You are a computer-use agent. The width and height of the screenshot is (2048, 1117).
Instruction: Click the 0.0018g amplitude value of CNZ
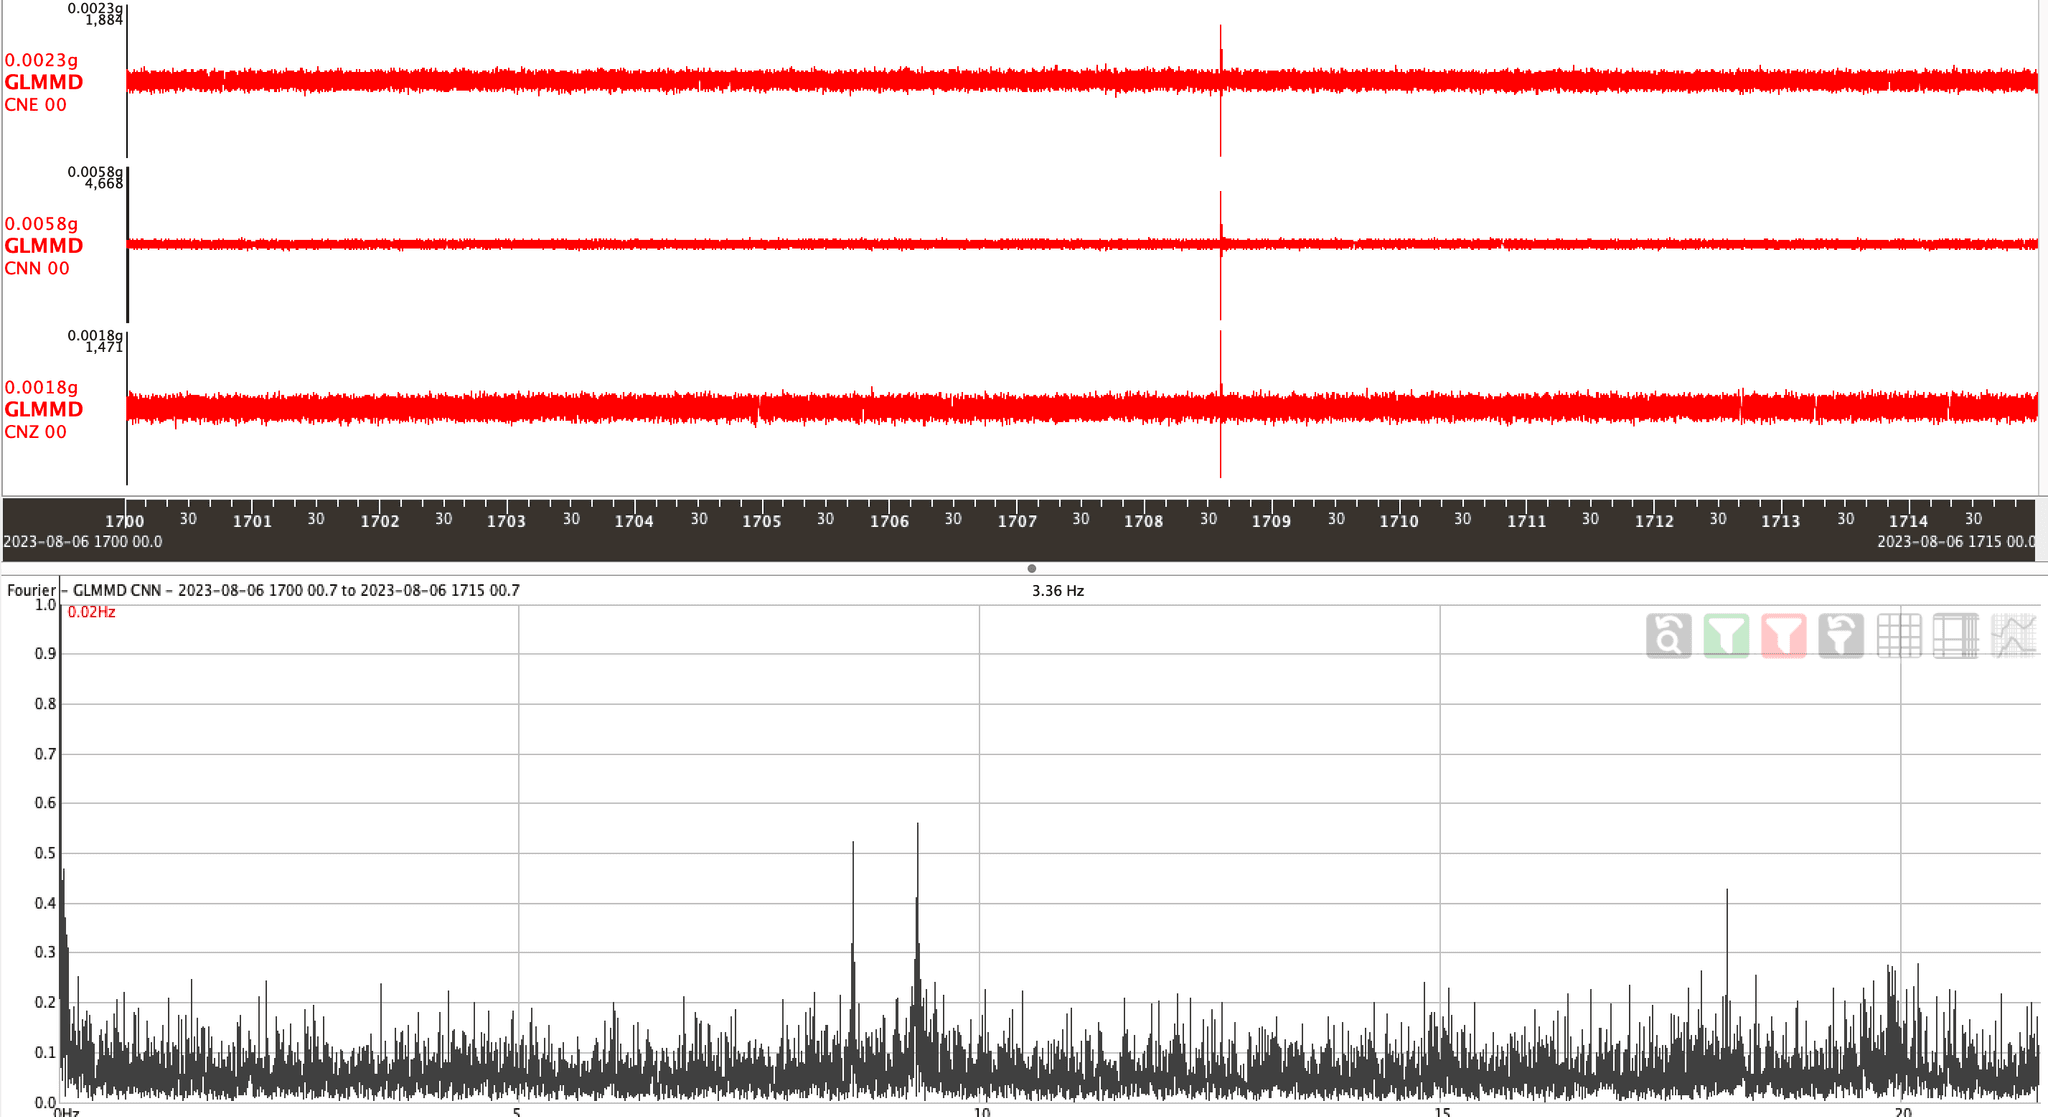coord(41,387)
